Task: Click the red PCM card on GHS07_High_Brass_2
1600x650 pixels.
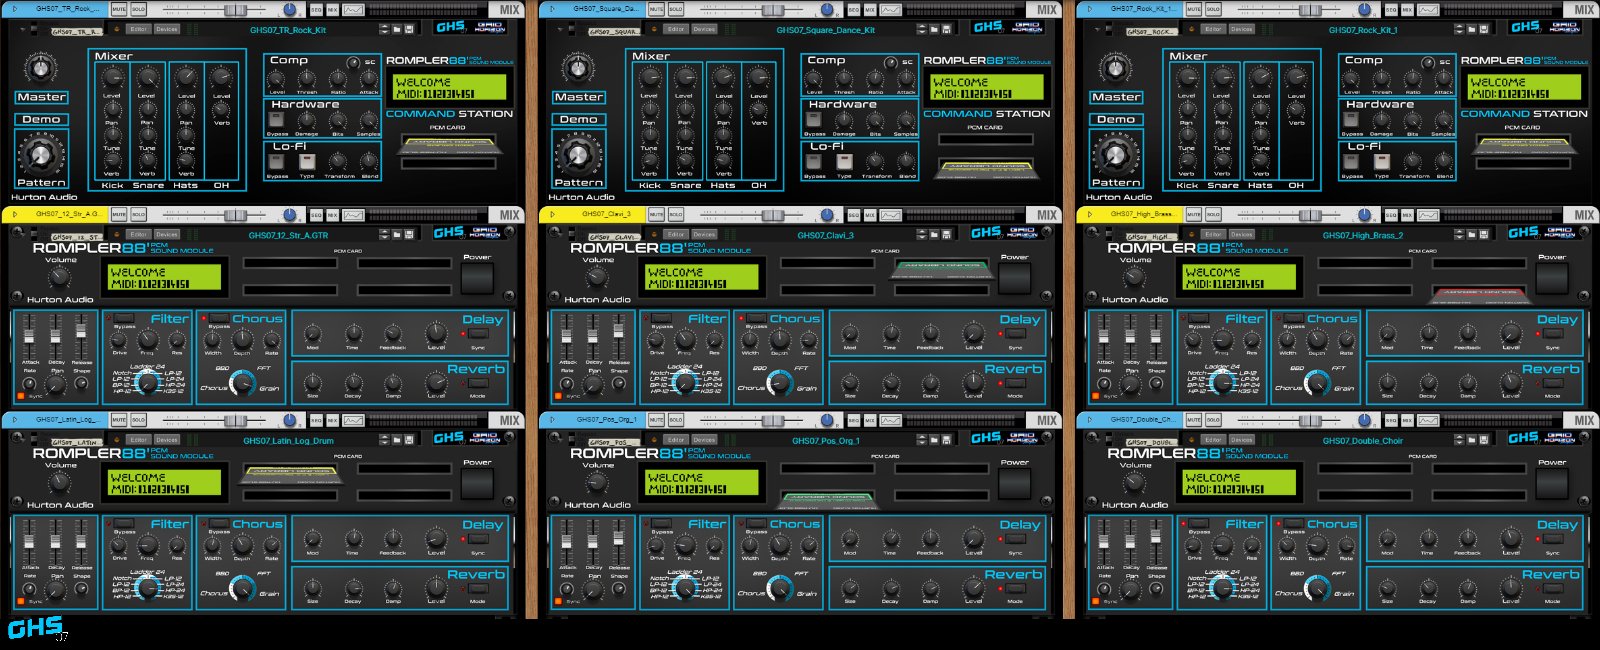Action: tap(1478, 294)
